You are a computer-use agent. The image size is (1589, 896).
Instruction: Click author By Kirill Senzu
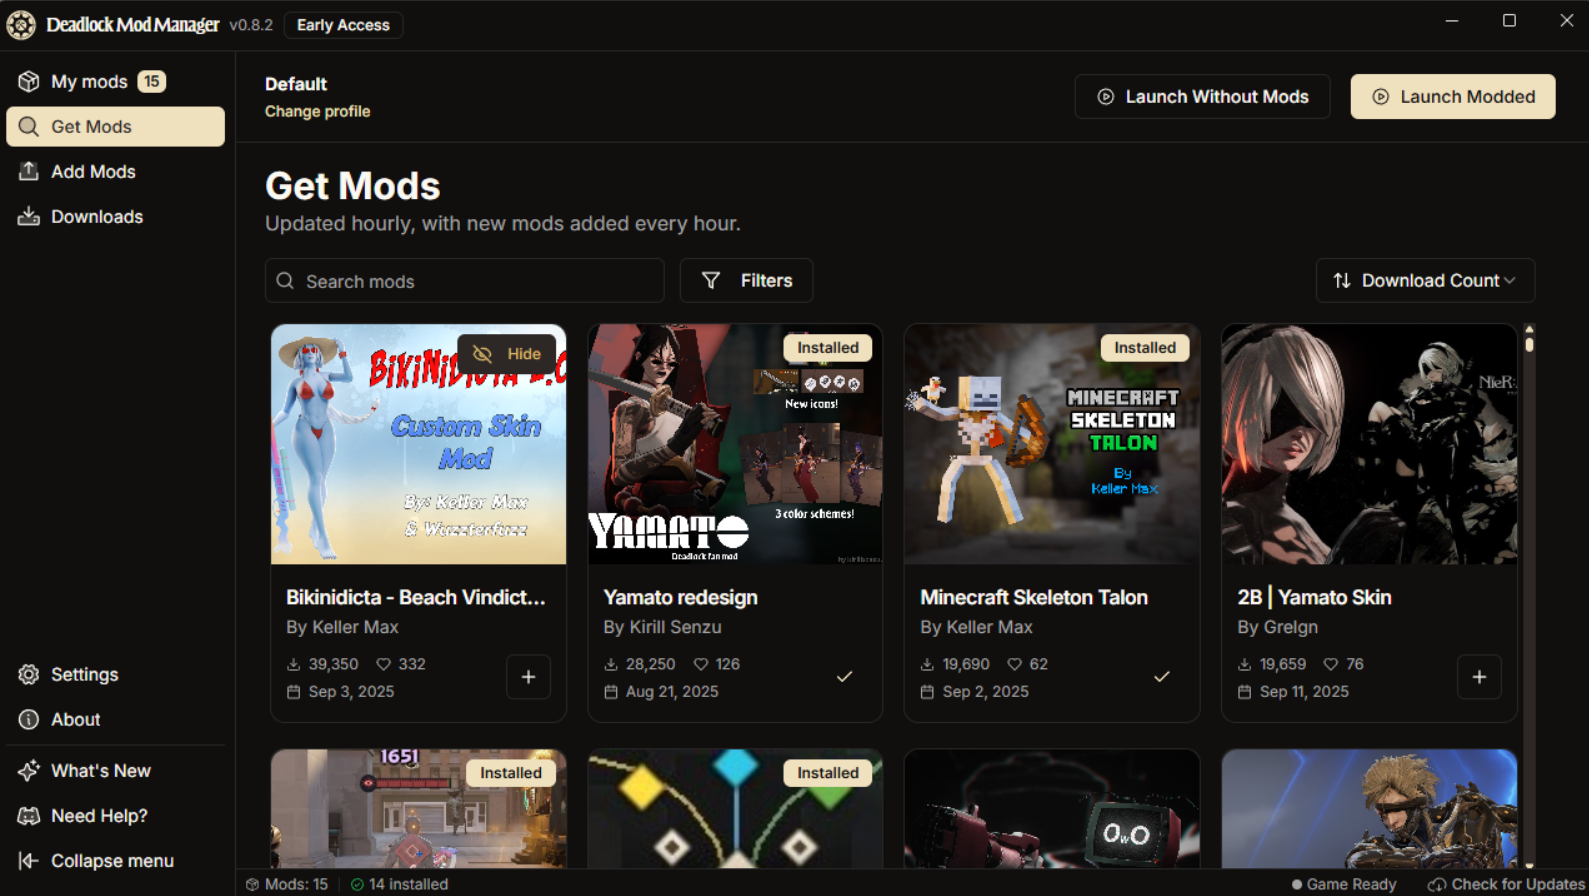662,627
